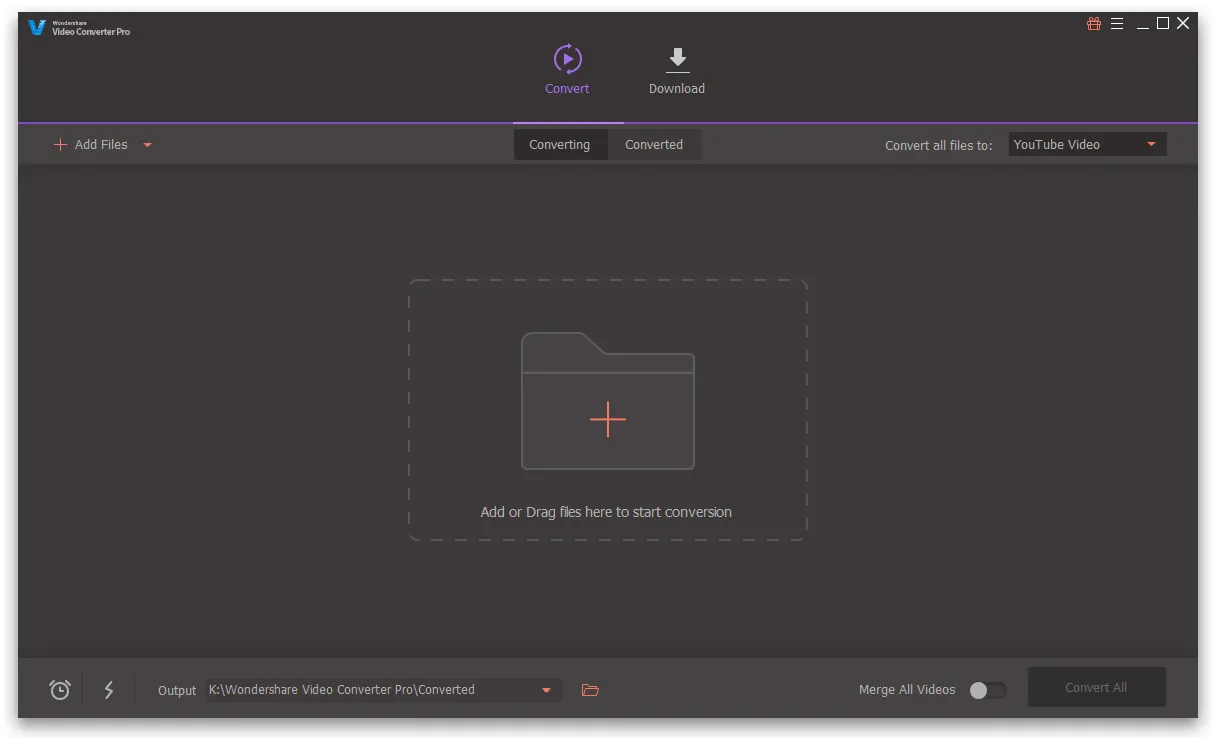The height and width of the screenshot is (738, 1216).
Task: Open the hamburger menu icon
Action: click(x=1117, y=24)
